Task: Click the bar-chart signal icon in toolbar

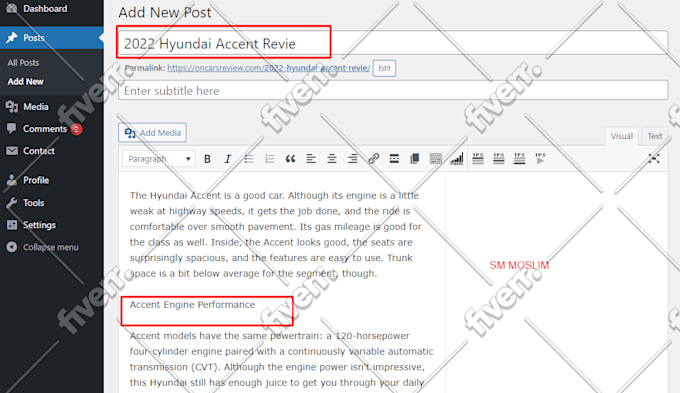Action: [456, 159]
